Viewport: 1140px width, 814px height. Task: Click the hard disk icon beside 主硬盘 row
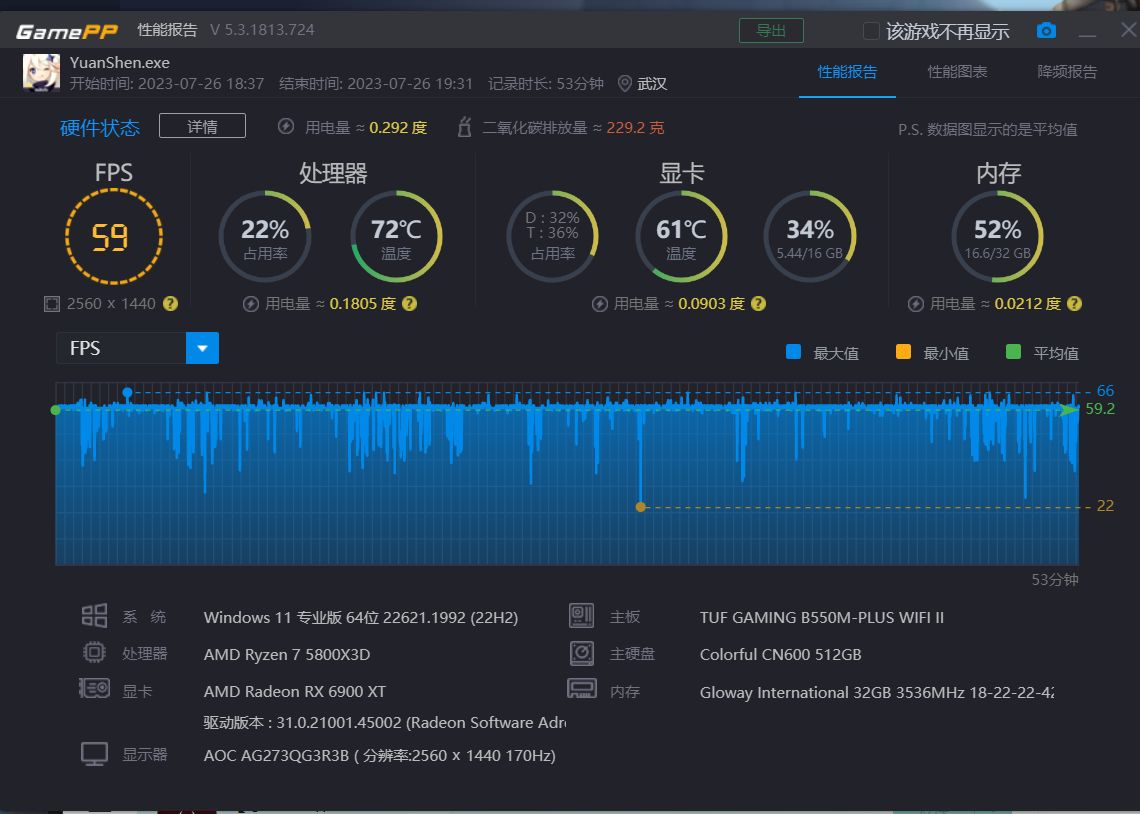pos(582,653)
